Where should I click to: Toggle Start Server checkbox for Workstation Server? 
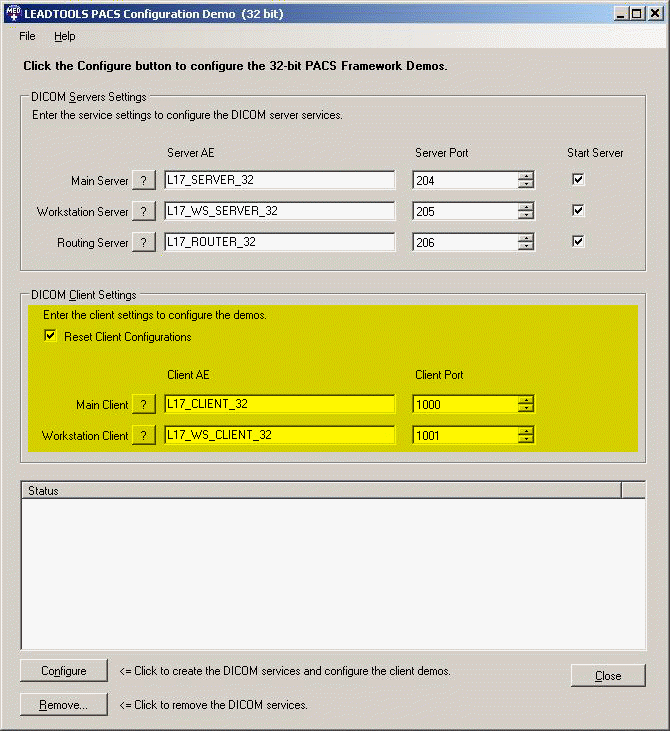tap(578, 211)
